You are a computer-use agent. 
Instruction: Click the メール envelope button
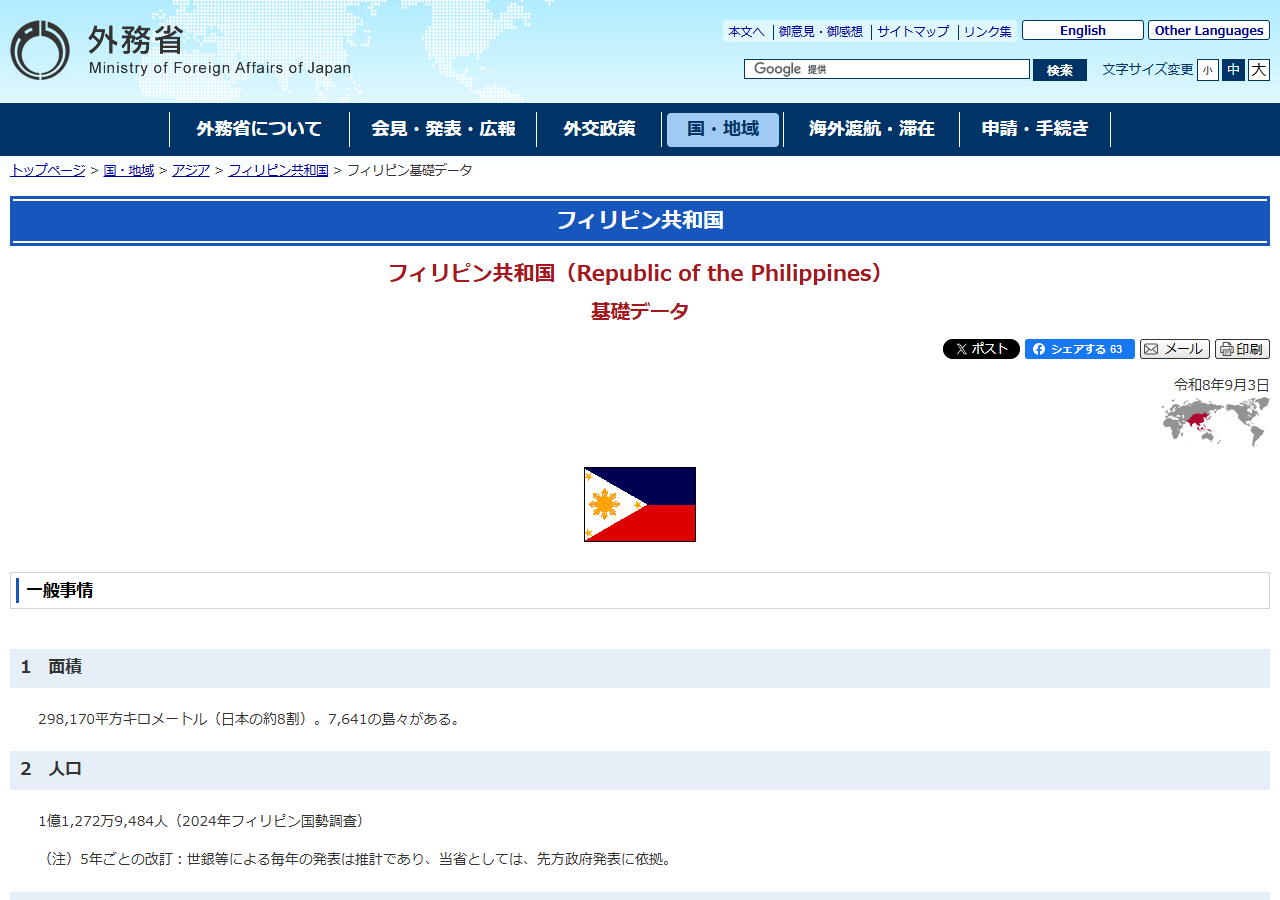click(x=1174, y=349)
